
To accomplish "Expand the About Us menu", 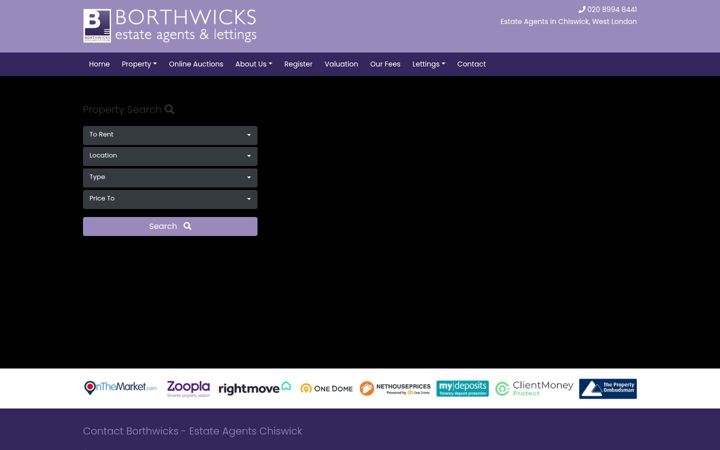I will coord(253,64).
